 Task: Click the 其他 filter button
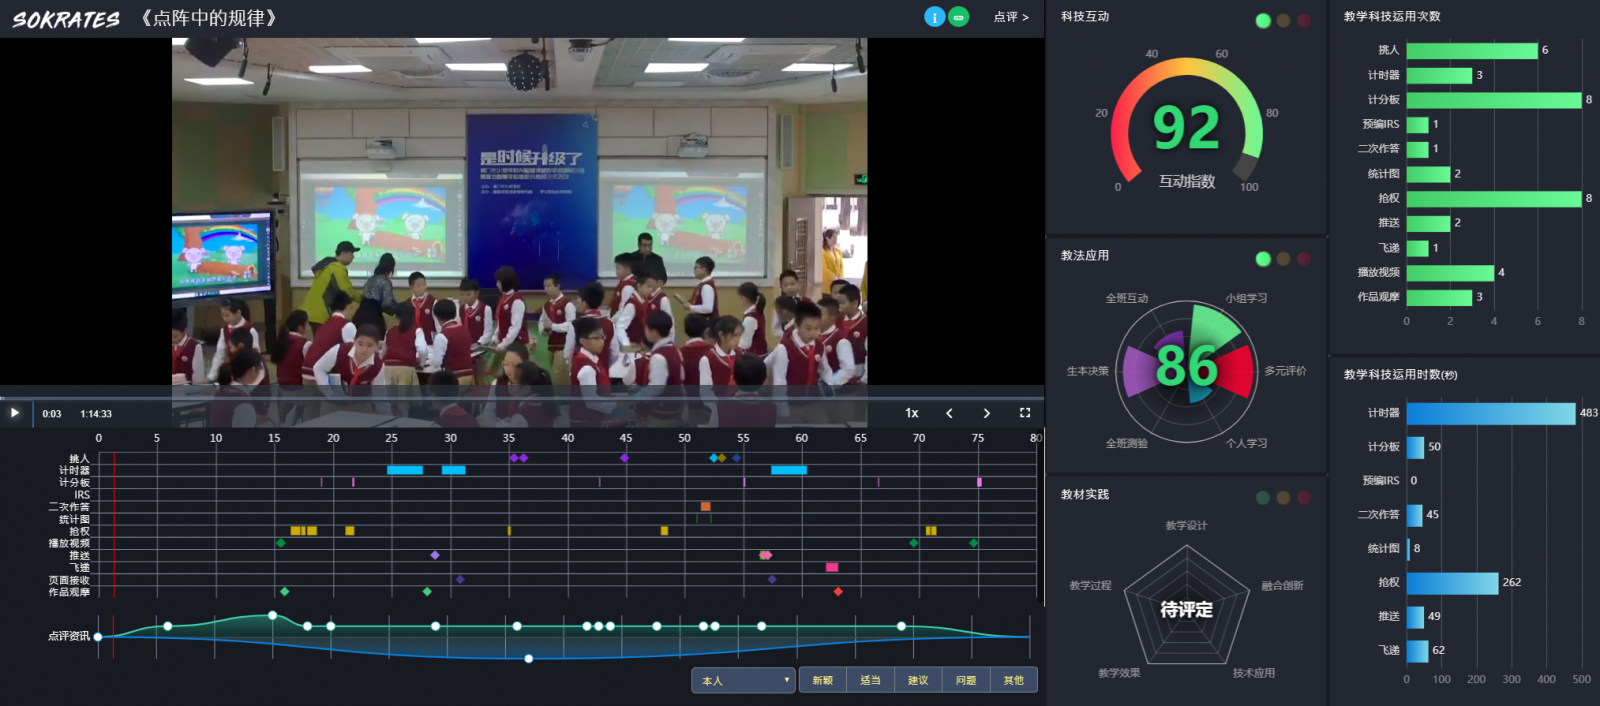click(x=1014, y=681)
